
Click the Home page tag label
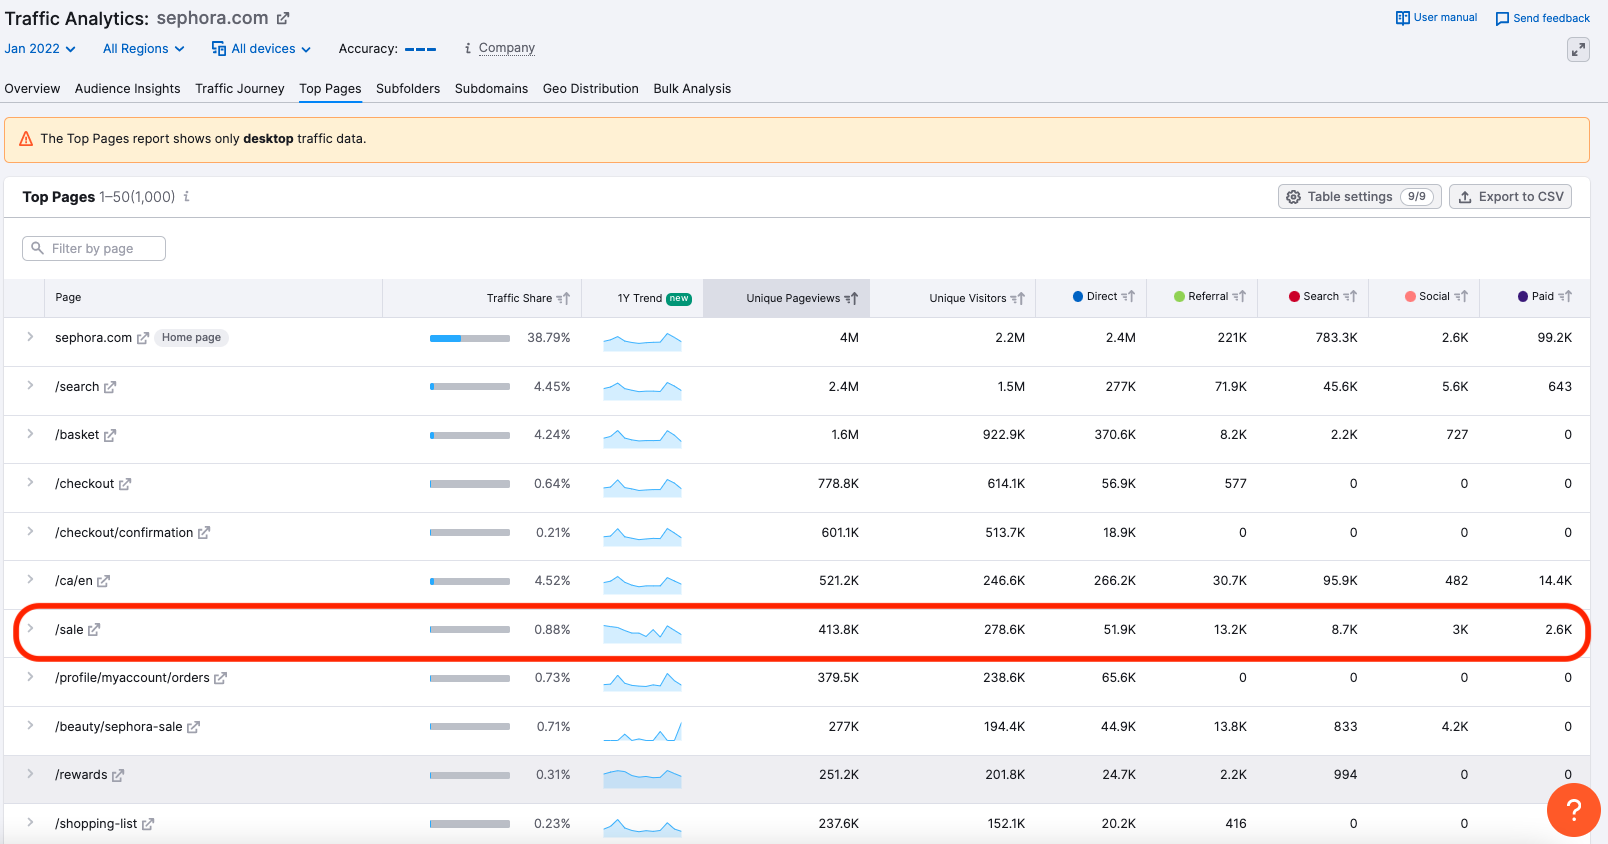pyautogui.click(x=191, y=338)
